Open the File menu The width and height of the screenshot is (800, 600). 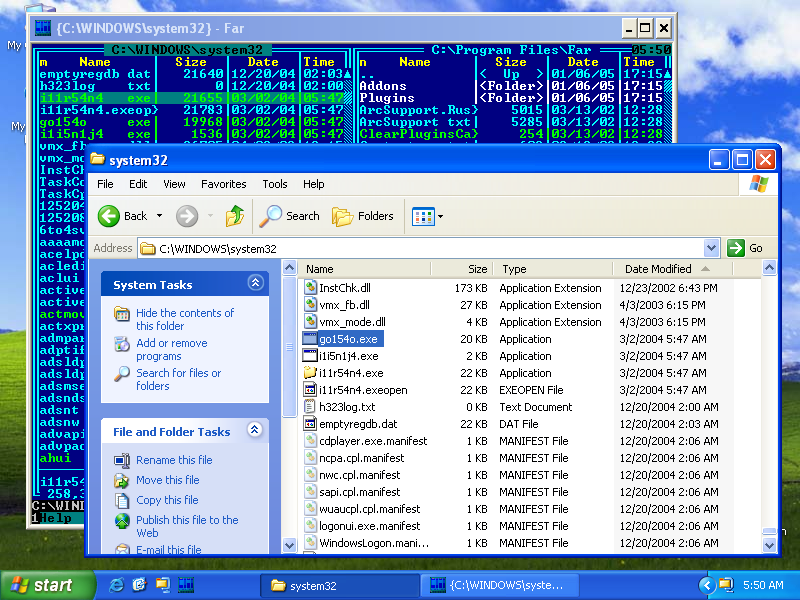(x=105, y=184)
